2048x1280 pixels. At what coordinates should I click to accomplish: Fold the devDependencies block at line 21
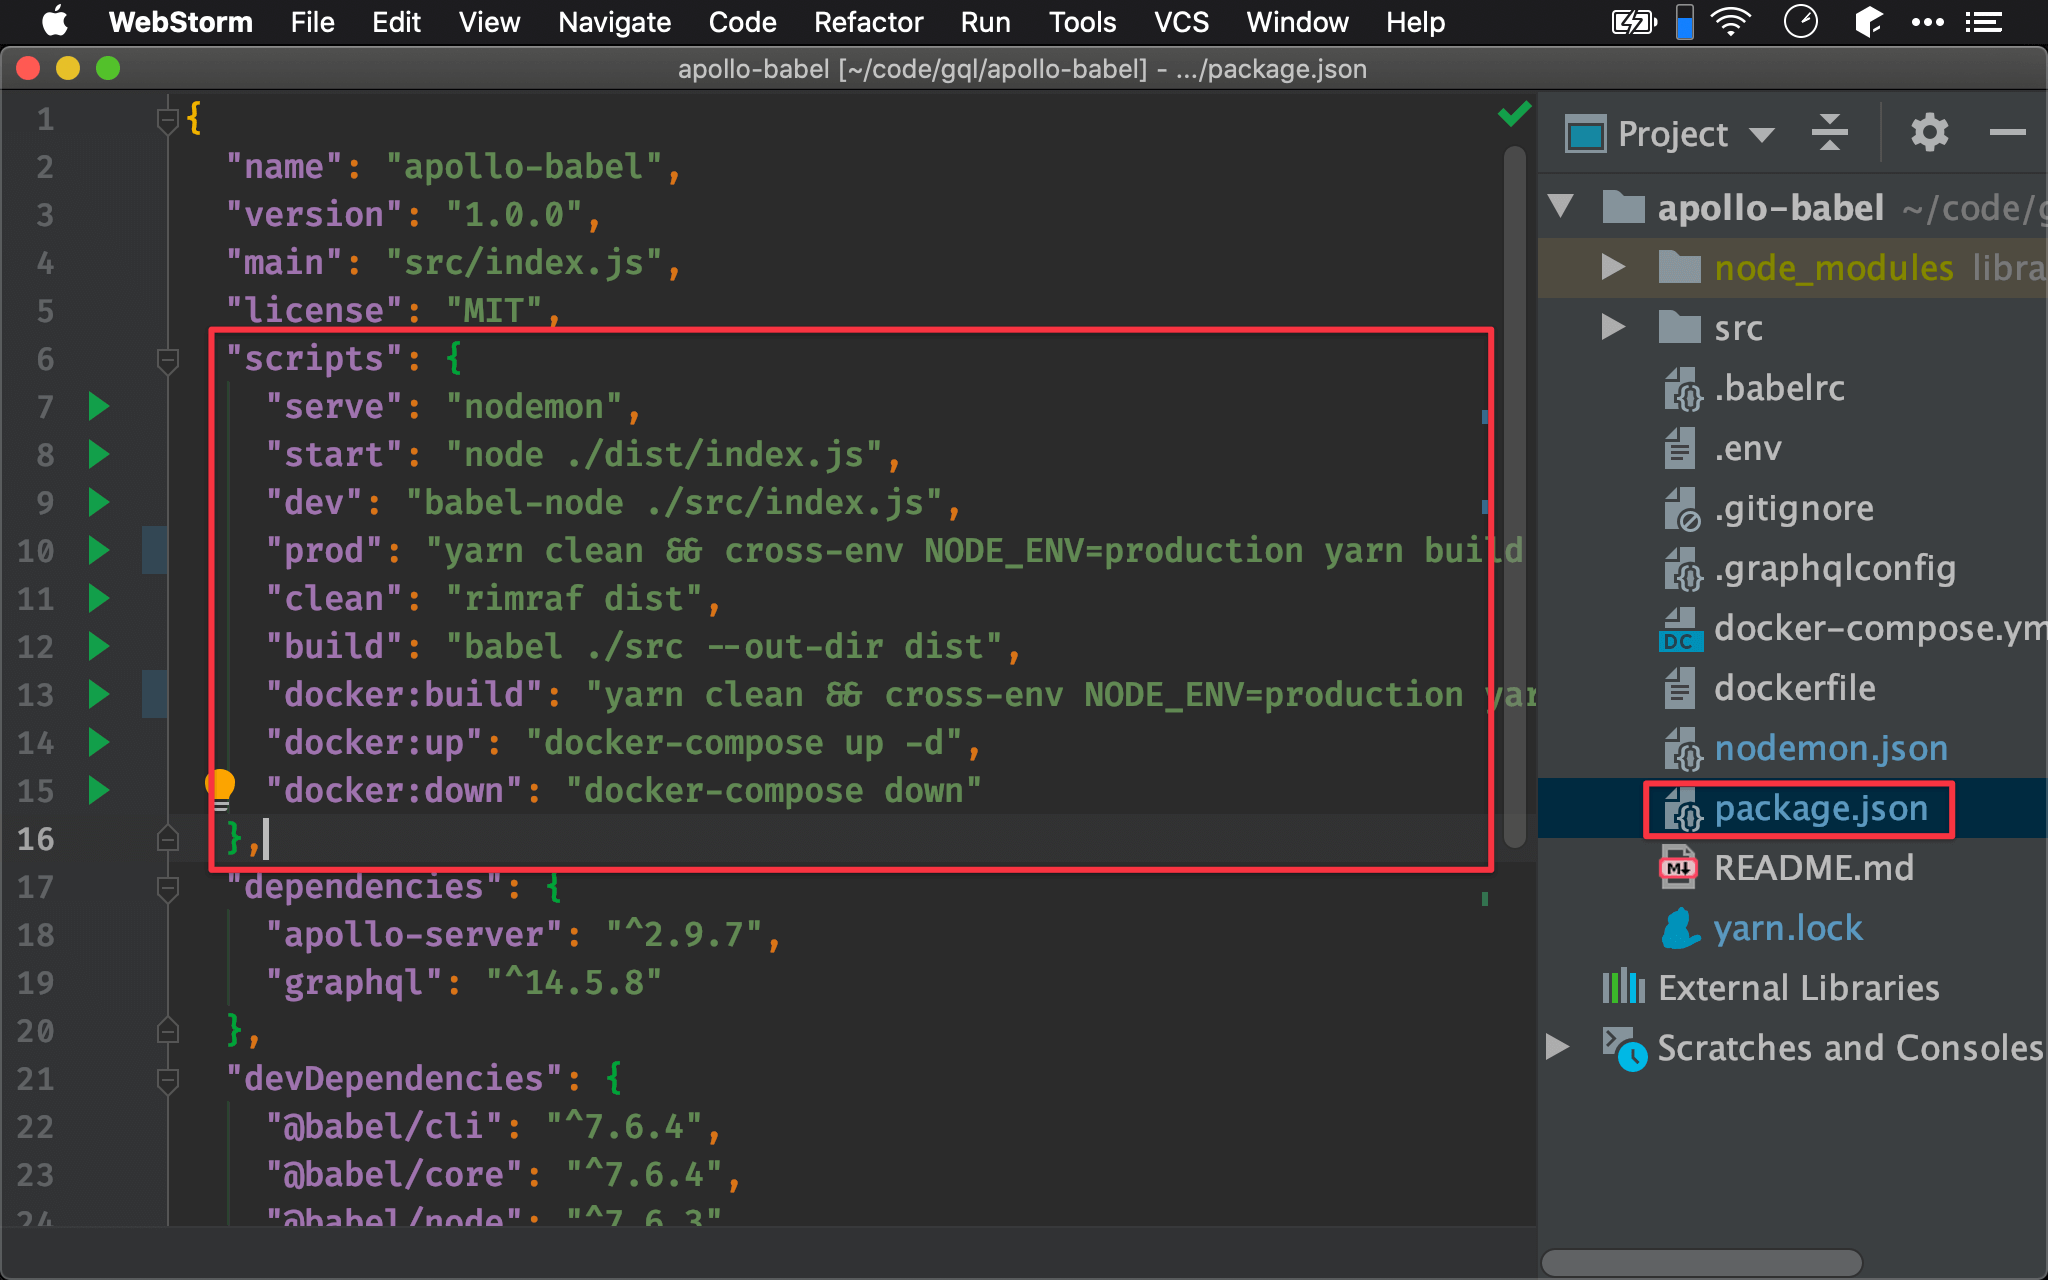[167, 1080]
